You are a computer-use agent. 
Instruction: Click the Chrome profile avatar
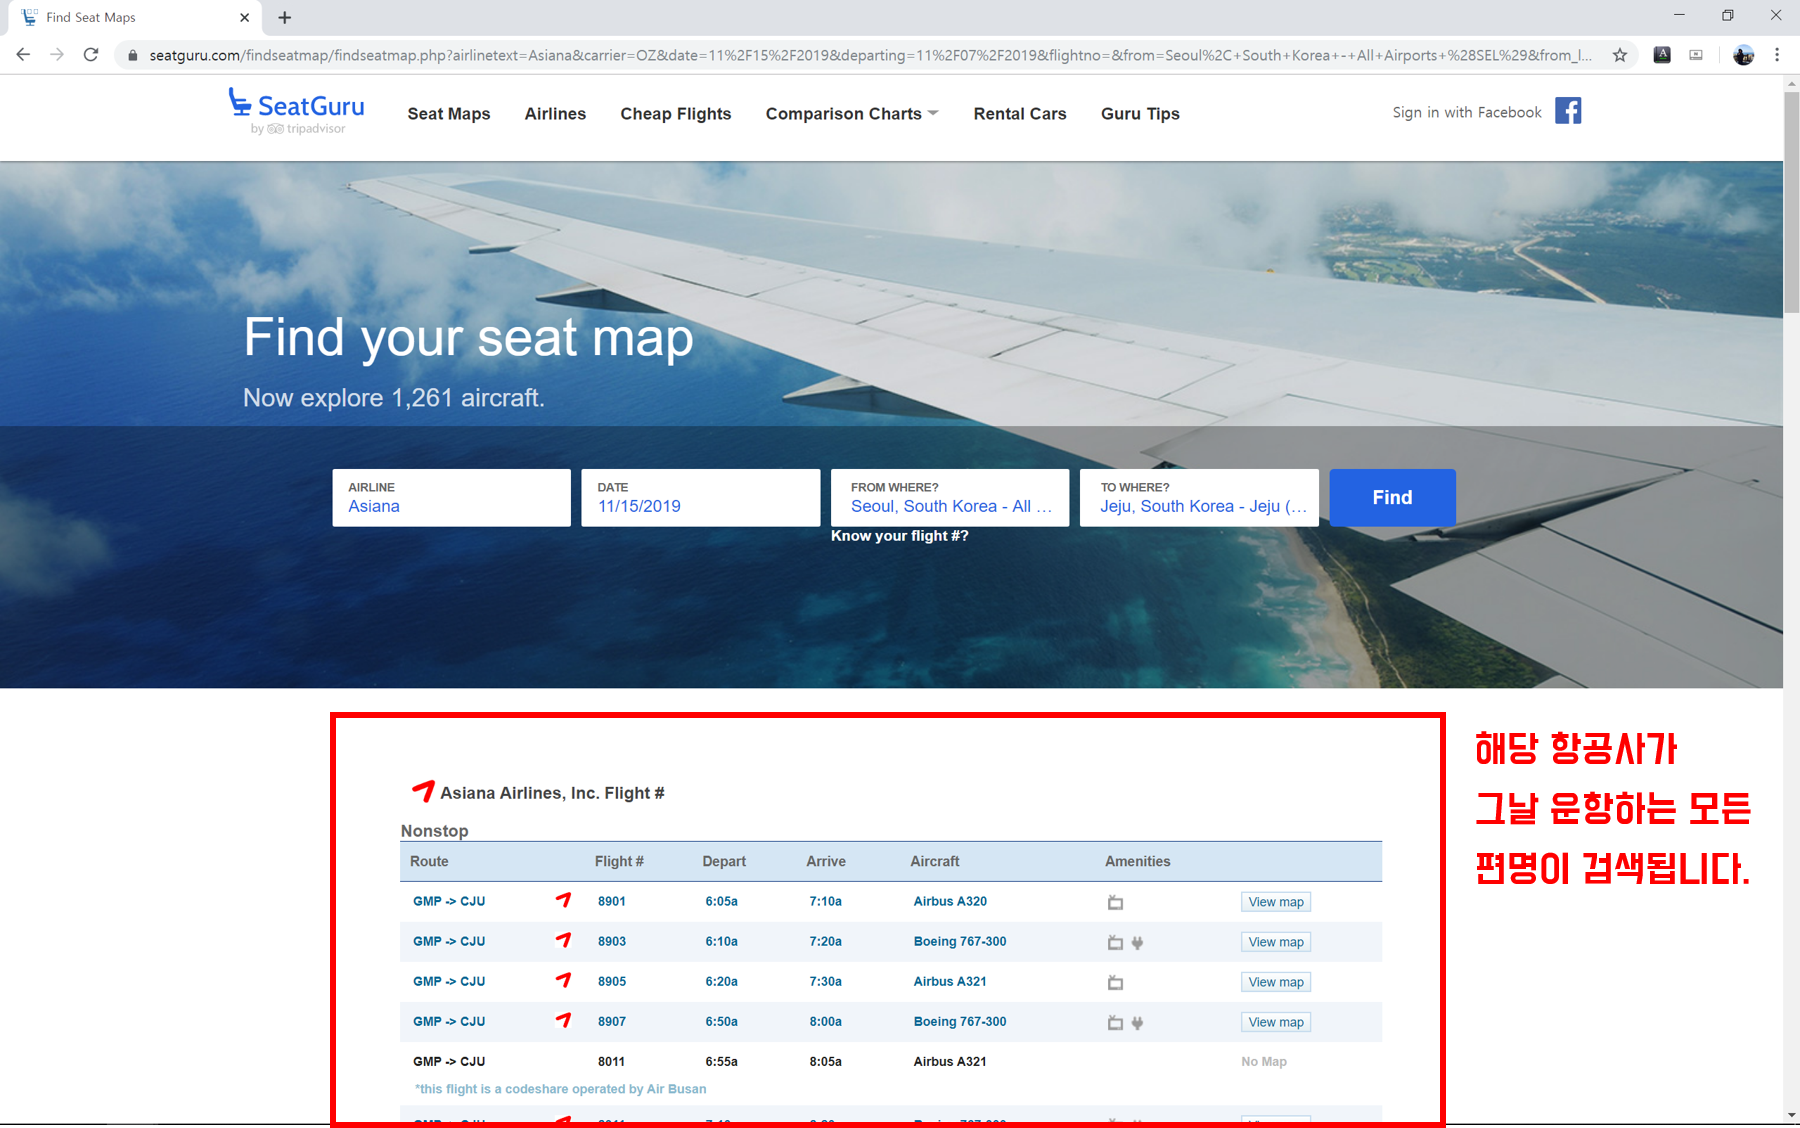tap(1743, 55)
